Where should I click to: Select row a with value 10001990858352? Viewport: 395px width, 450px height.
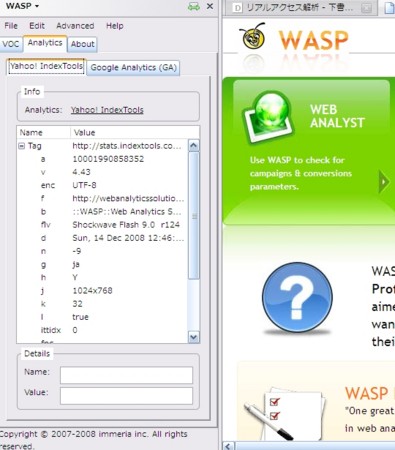pos(103,159)
